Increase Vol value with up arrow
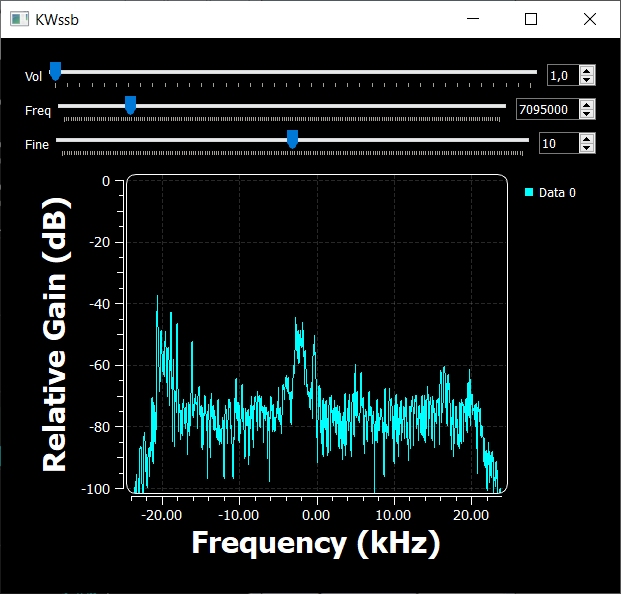 (587, 70)
